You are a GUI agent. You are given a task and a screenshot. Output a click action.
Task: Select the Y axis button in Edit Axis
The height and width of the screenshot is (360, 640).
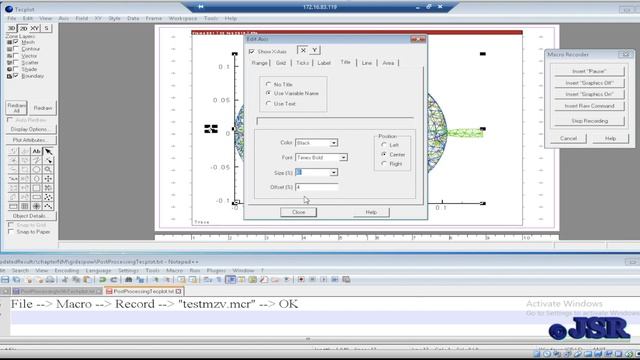point(314,50)
